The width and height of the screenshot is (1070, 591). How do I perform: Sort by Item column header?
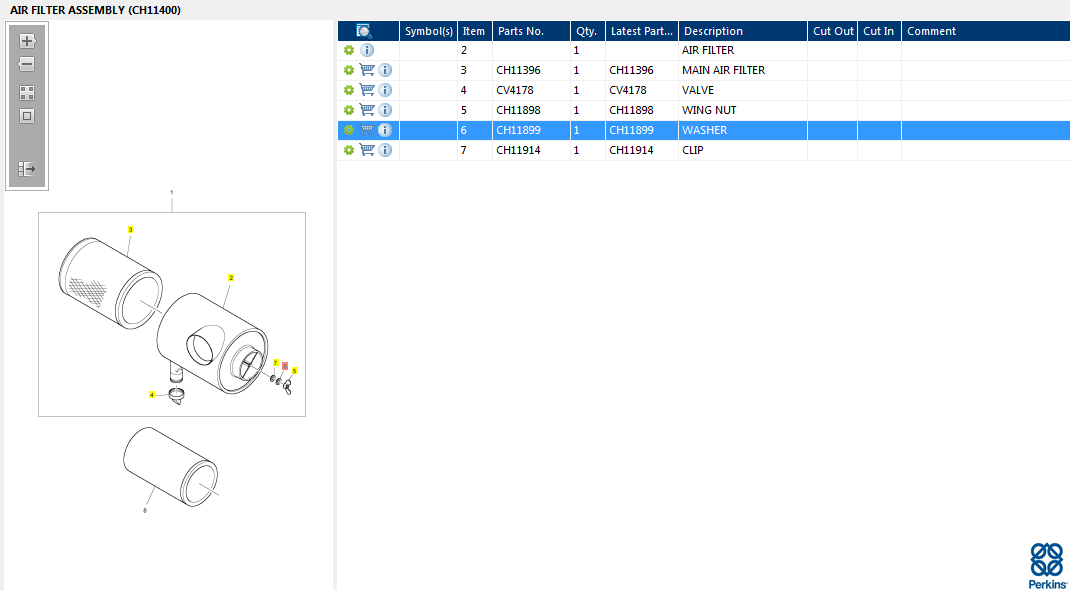click(475, 31)
